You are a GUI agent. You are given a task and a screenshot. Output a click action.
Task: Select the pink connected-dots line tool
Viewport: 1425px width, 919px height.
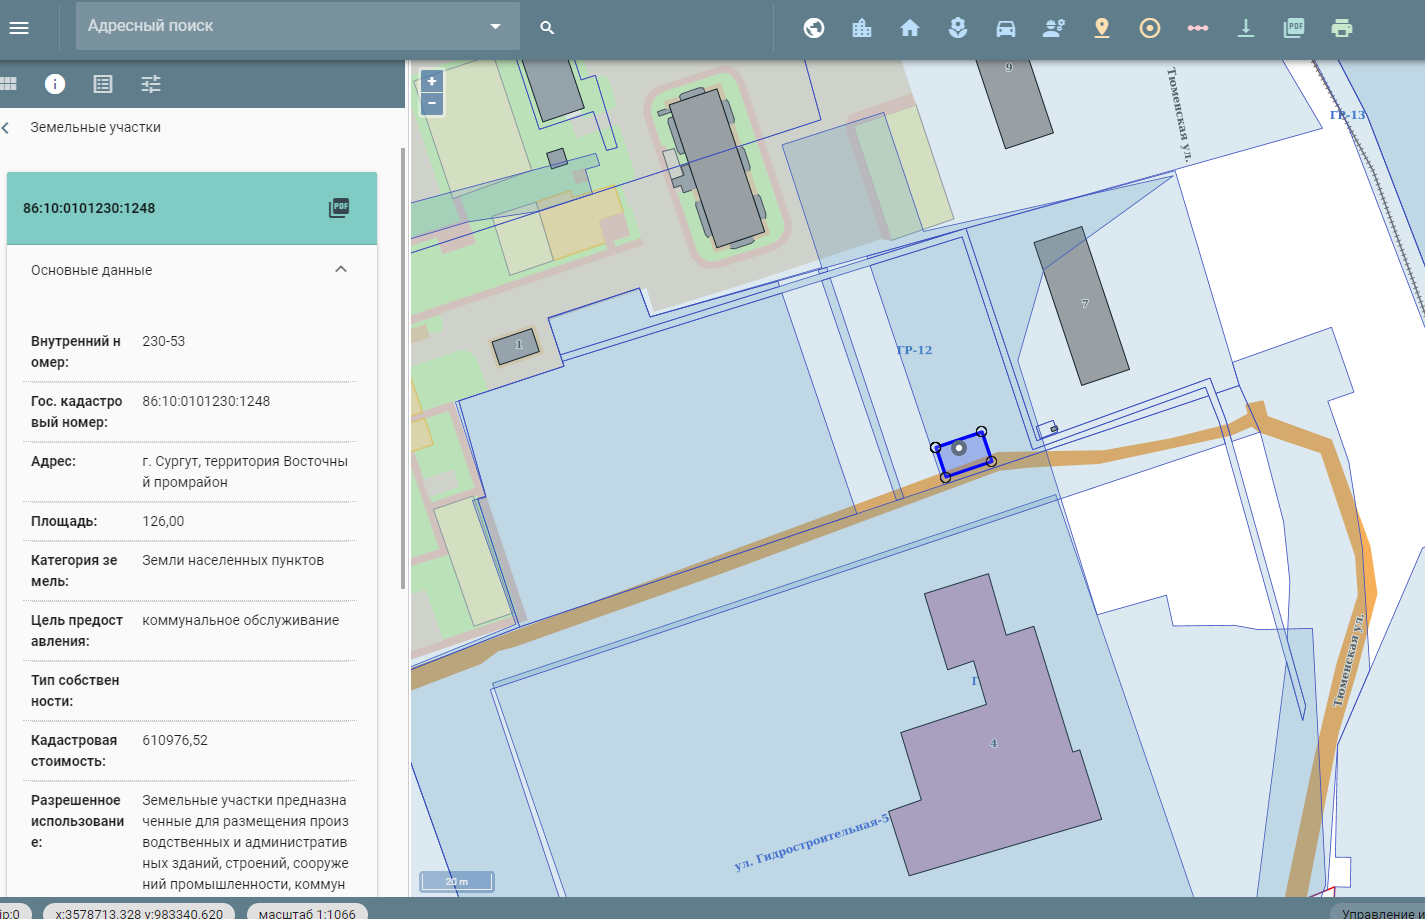(x=1198, y=28)
